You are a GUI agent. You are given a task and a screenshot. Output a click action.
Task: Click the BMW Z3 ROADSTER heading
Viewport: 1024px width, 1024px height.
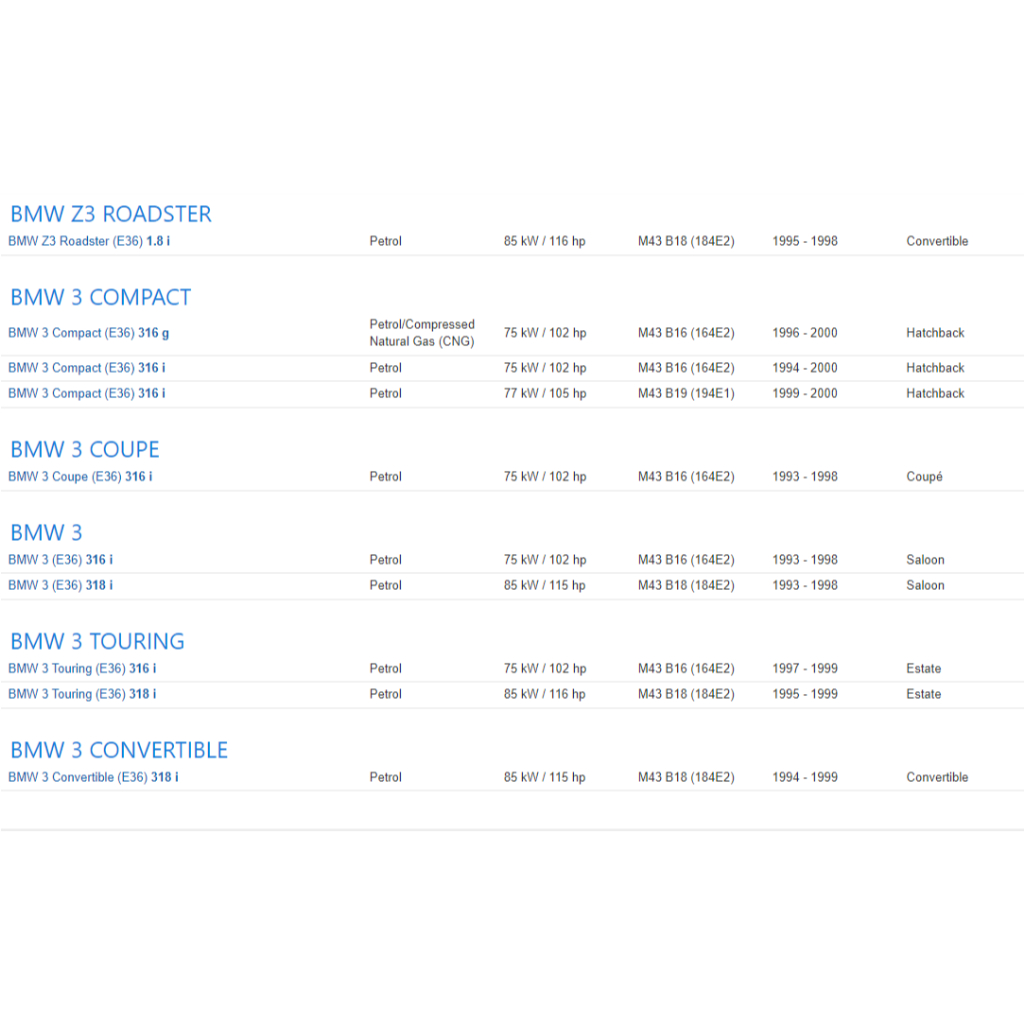click(110, 214)
